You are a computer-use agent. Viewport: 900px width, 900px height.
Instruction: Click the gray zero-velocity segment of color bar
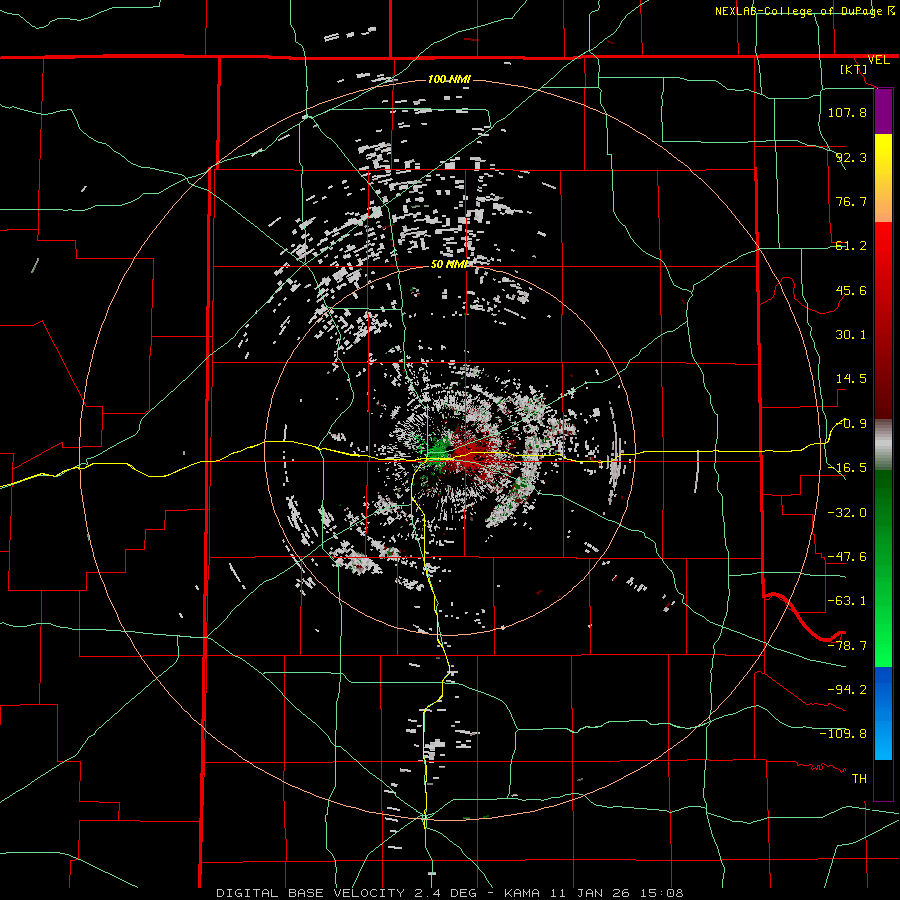(883, 444)
